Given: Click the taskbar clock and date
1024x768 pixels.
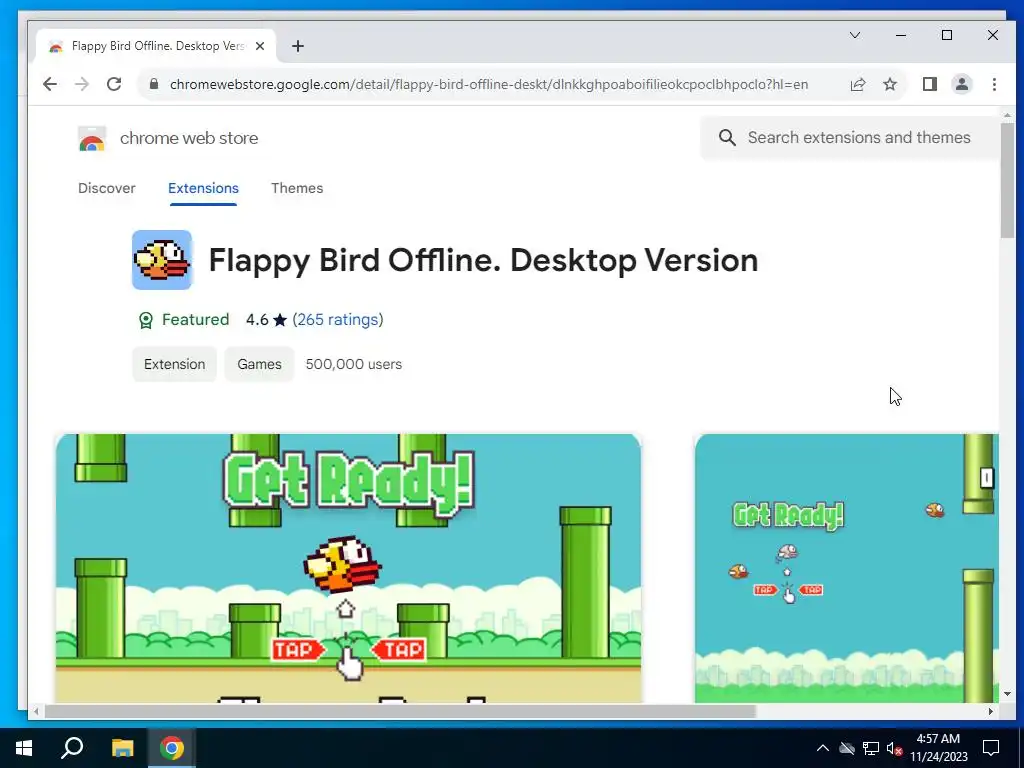Looking at the screenshot, I should [939, 748].
